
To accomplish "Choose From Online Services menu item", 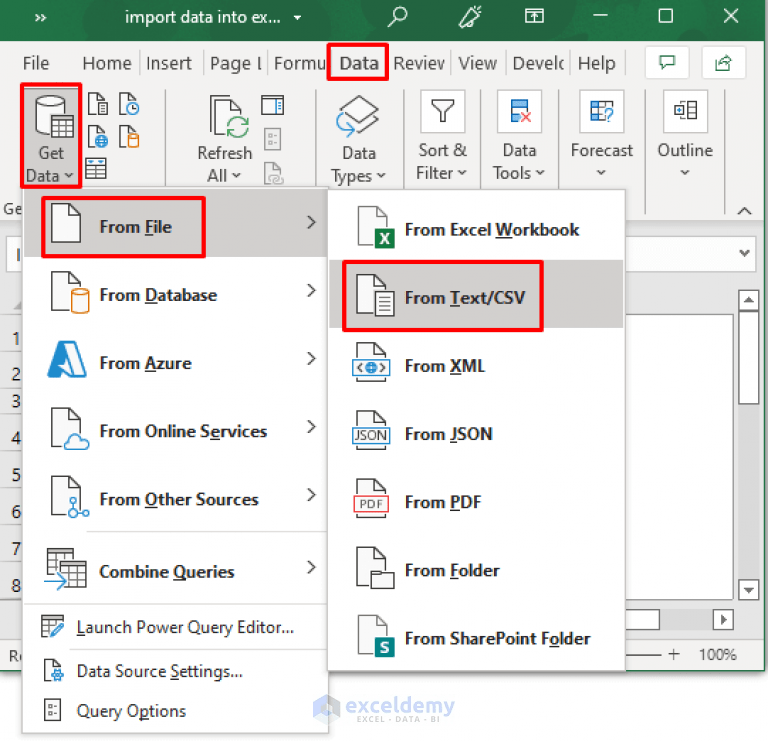I will (x=175, y=430).
